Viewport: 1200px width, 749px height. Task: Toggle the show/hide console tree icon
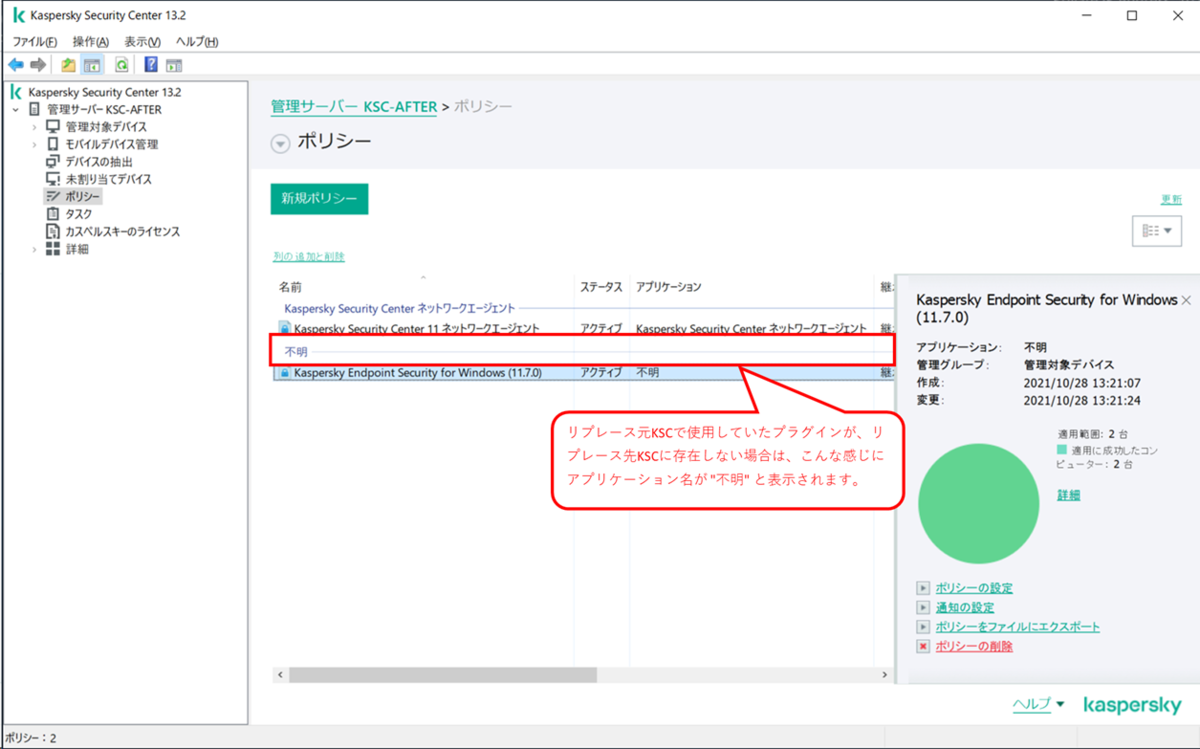pyautogui.click(x=92, y=65)
